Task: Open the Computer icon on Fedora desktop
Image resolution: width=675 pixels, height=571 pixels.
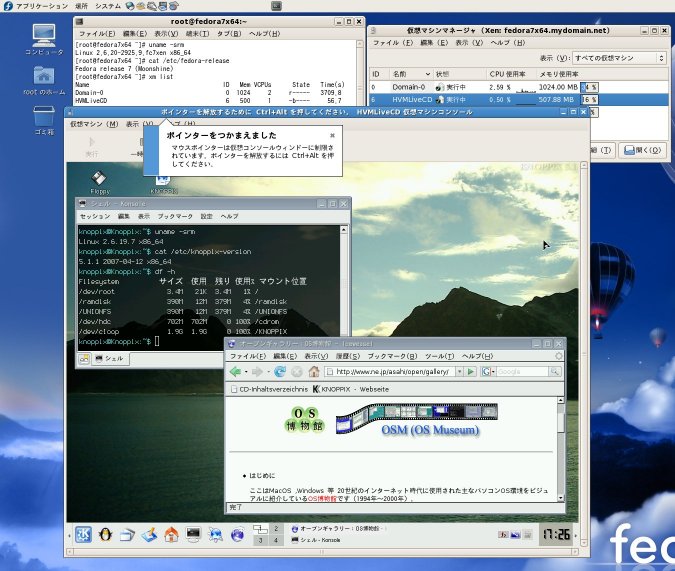Action: point(44,40)
